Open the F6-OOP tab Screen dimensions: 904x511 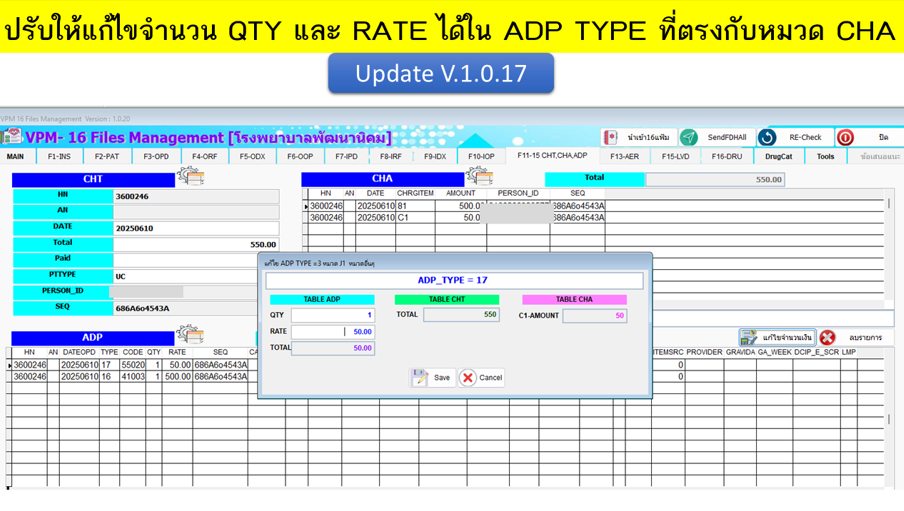point(300,156)
